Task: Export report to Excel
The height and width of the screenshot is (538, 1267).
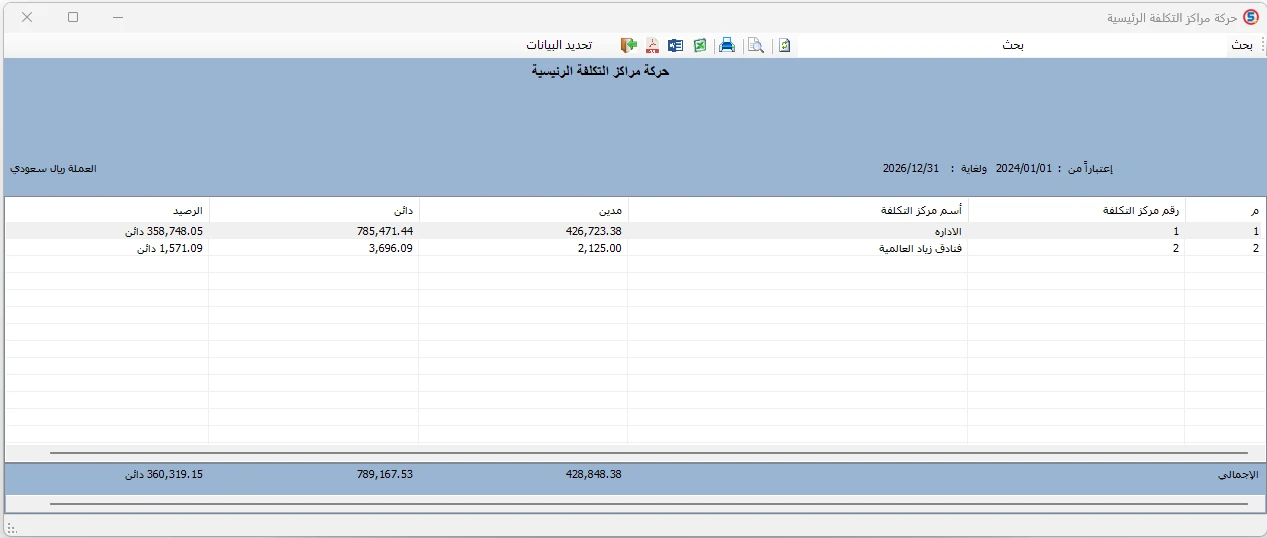Action: click(701, 45)
